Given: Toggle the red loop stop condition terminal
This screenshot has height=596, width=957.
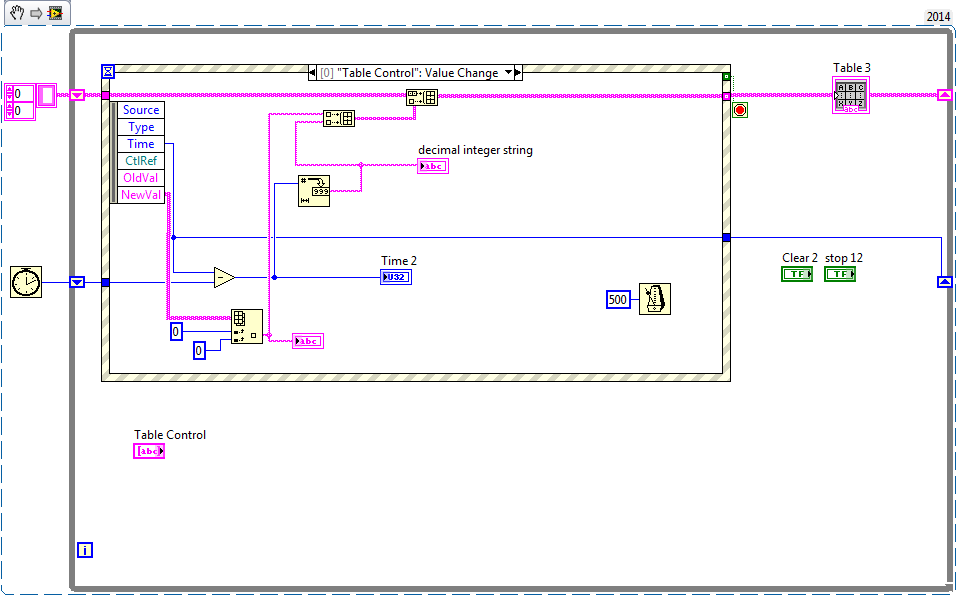Looking at the screenshot, I should pos(740,110).
